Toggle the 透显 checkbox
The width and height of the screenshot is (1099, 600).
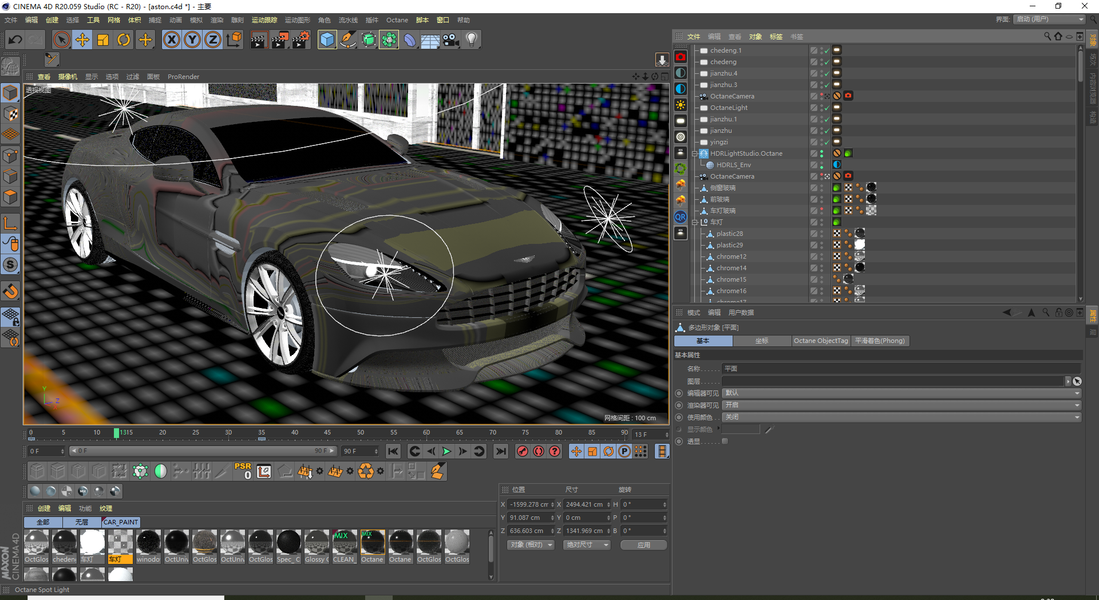[x=725, y=441]
